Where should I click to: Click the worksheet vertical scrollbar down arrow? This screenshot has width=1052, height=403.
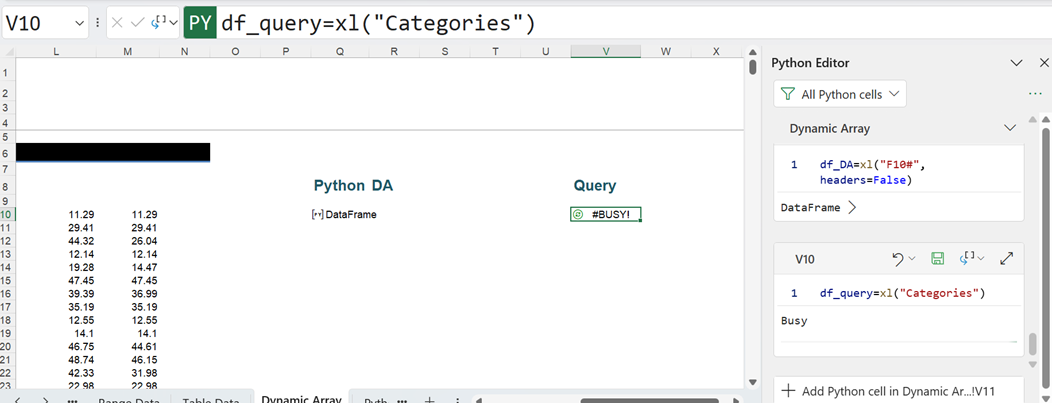click(x=753, y=382)
